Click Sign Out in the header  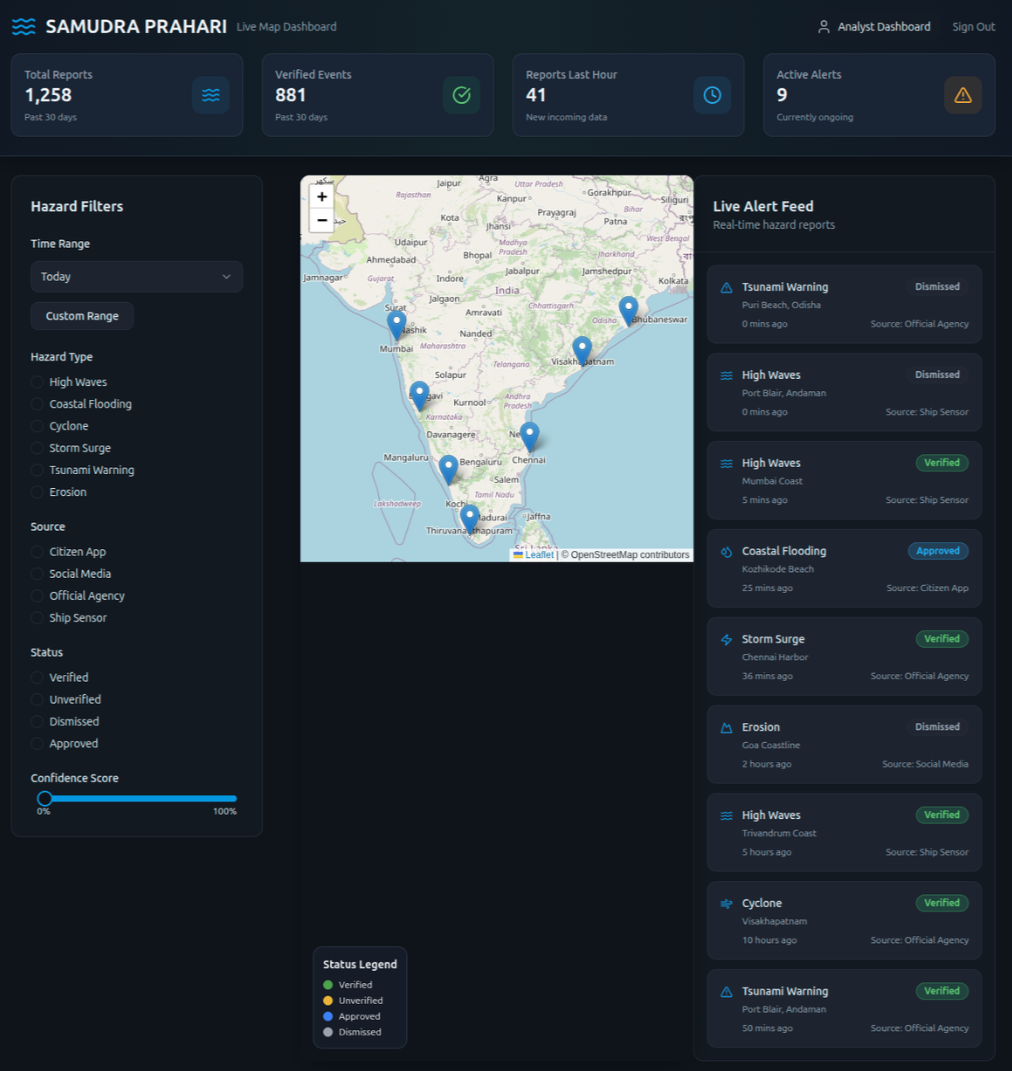pos(973,27)
